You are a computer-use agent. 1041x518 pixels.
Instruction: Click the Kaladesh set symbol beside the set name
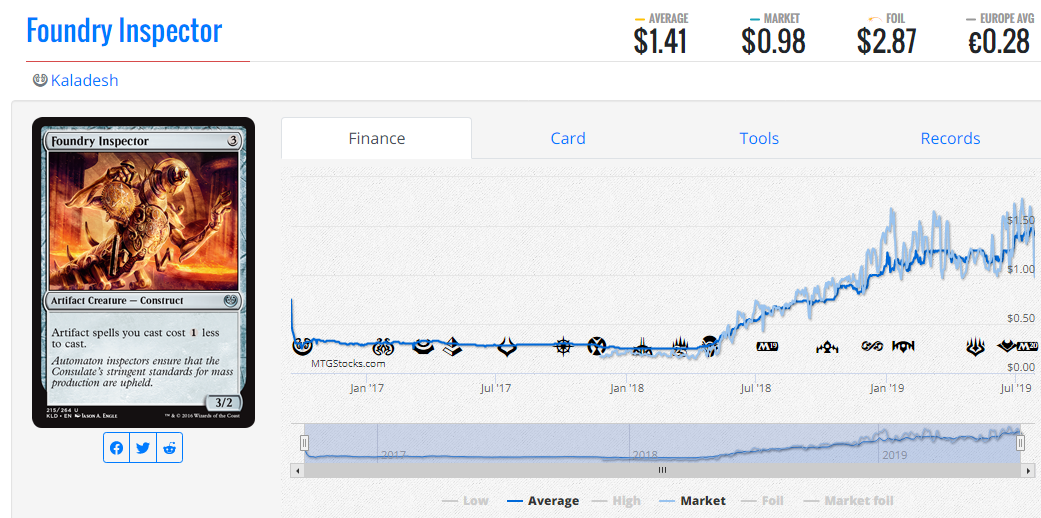click(40, 80)
